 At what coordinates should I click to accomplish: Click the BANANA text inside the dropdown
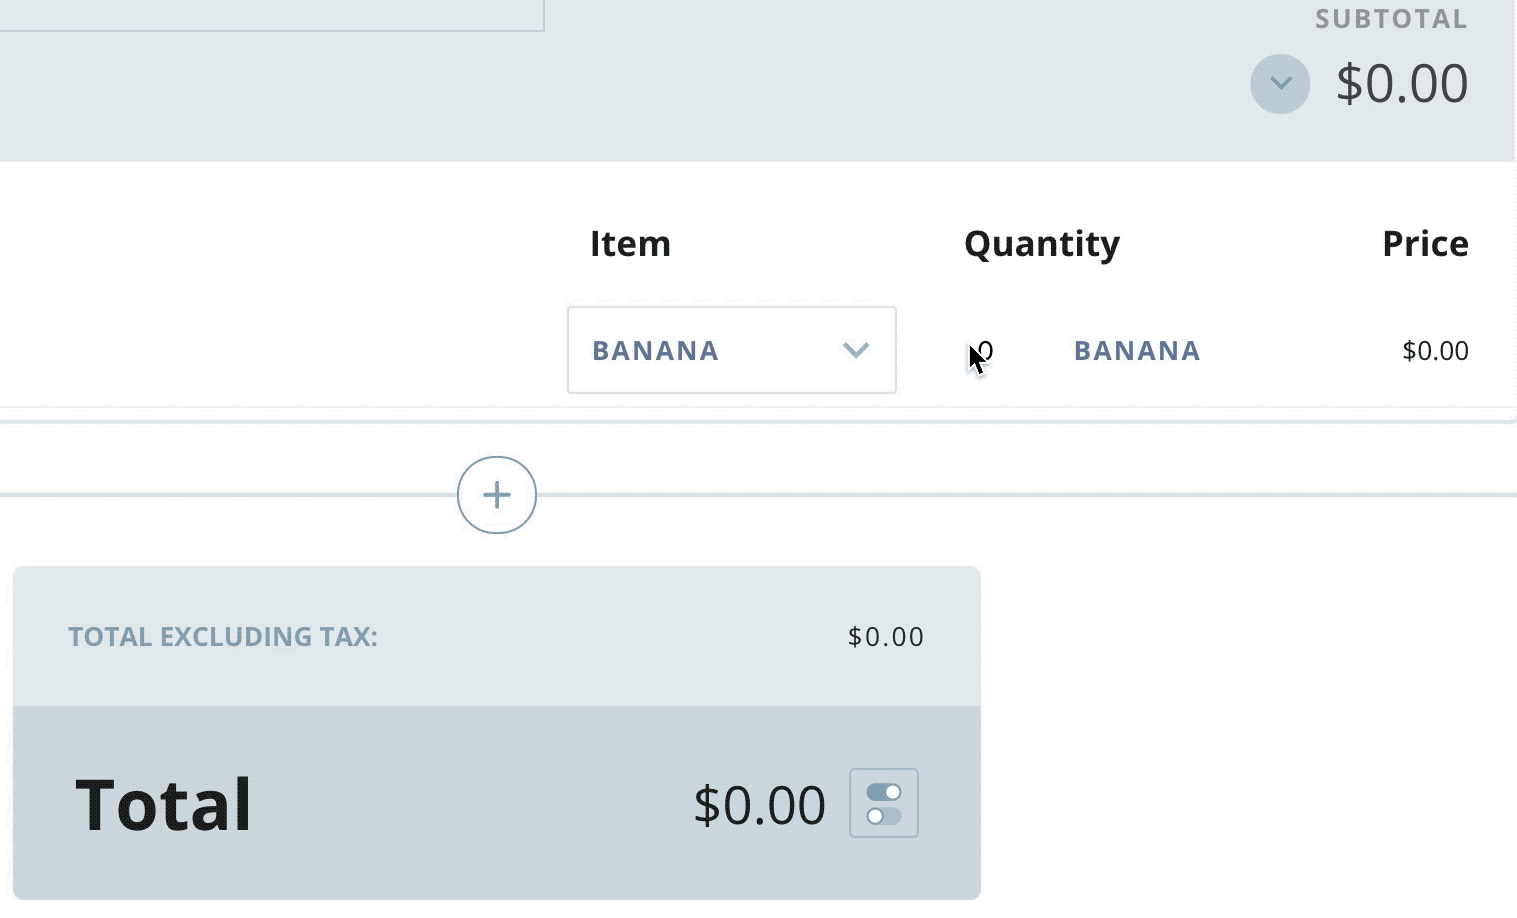[x=655, y=351]
